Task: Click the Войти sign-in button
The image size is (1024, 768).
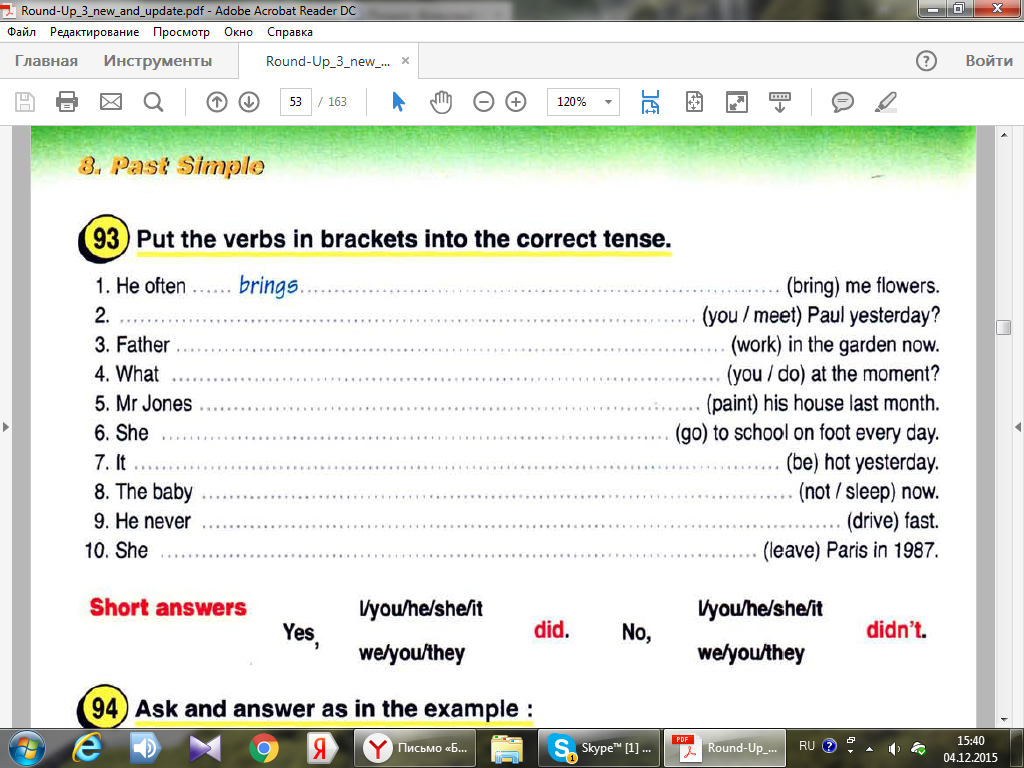Action: (989, 61)
